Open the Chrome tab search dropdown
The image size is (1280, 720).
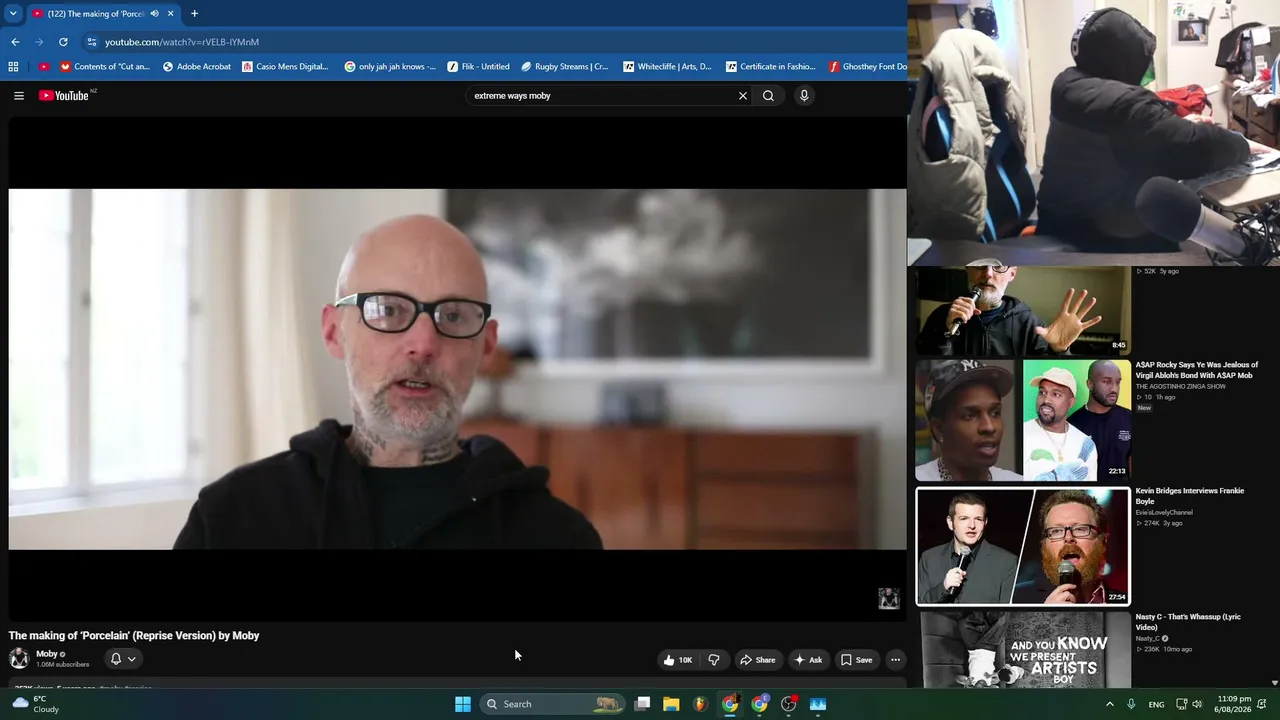tap(13, 14)
